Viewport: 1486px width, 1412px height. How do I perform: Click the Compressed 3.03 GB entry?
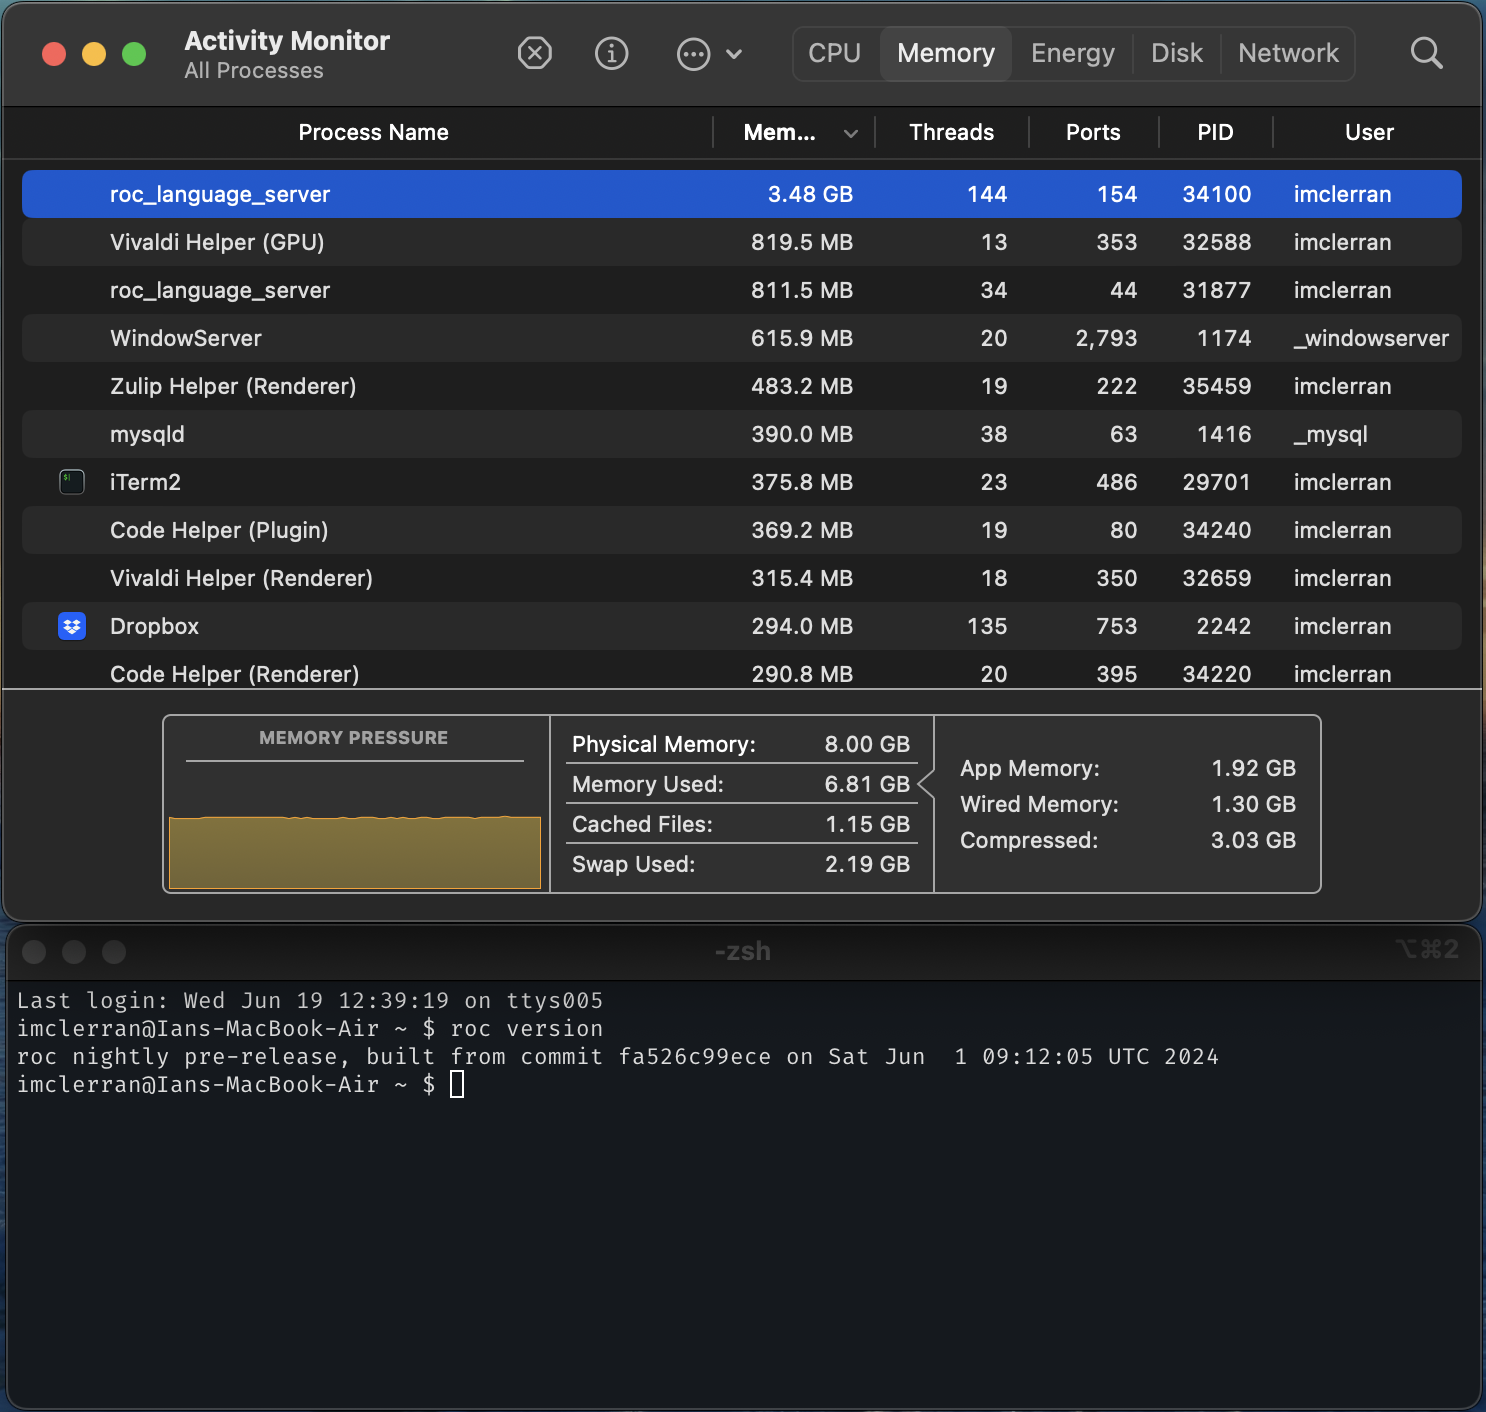point(1128,840)
